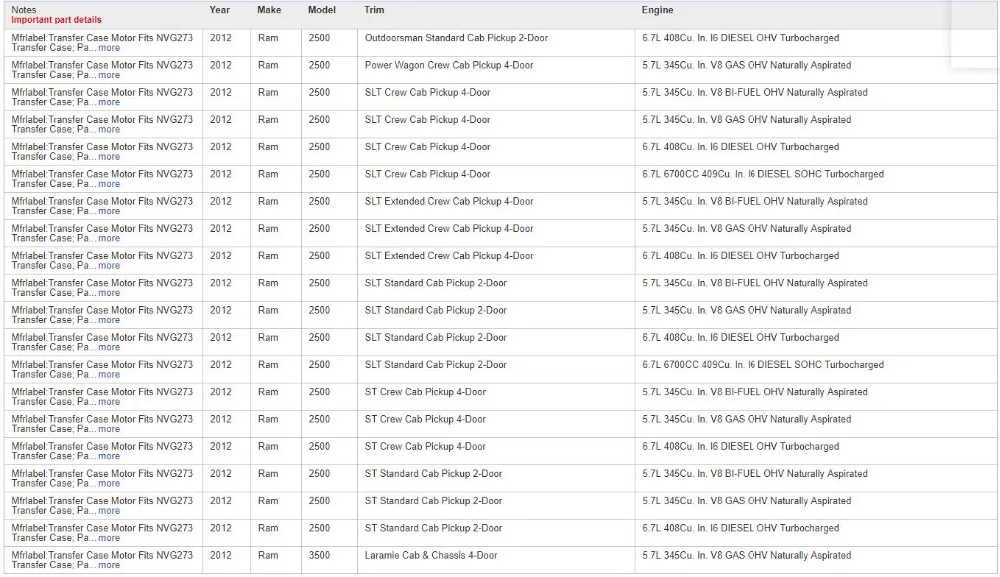Click the Make column header

coord(269,10)
